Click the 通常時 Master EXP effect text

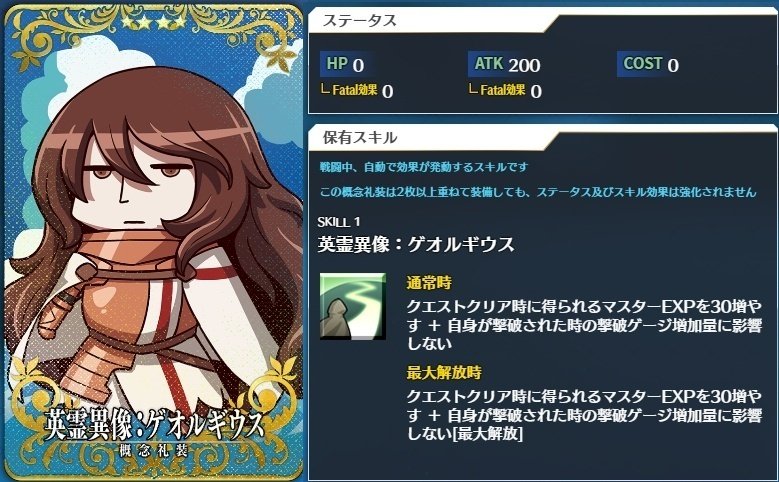(584, 325)
